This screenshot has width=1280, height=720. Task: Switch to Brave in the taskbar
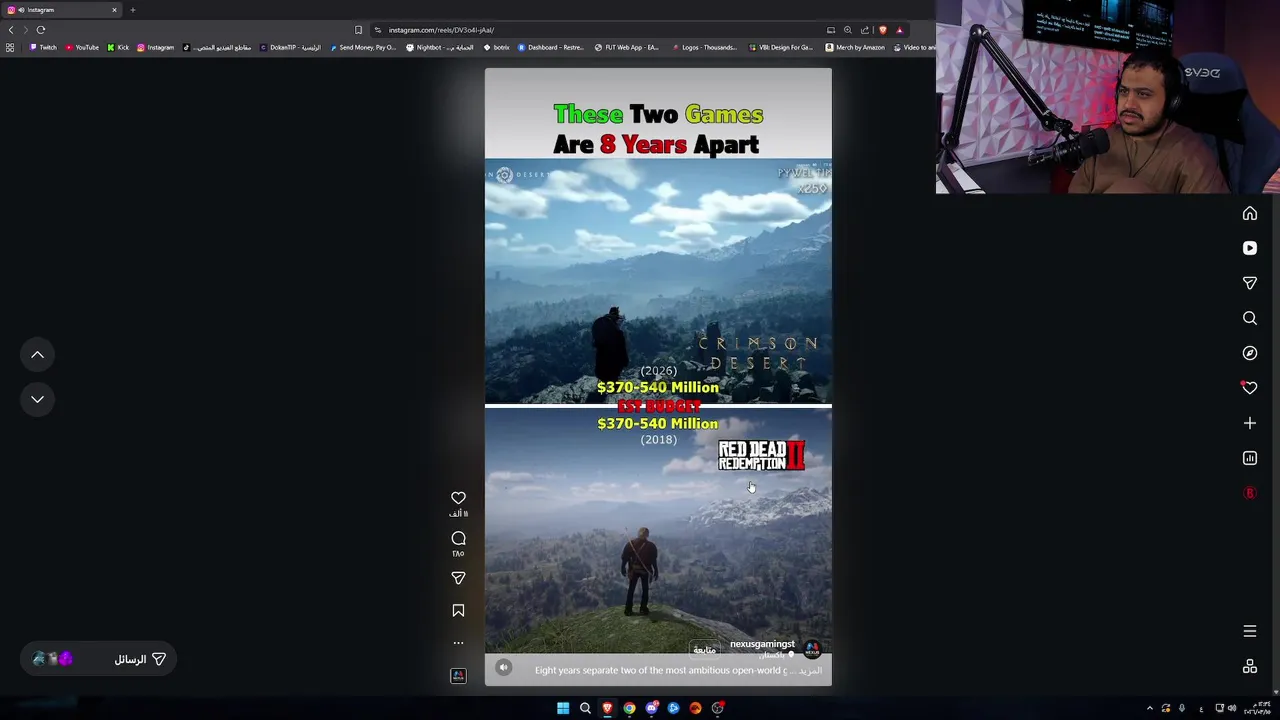(x=607, y=708)
